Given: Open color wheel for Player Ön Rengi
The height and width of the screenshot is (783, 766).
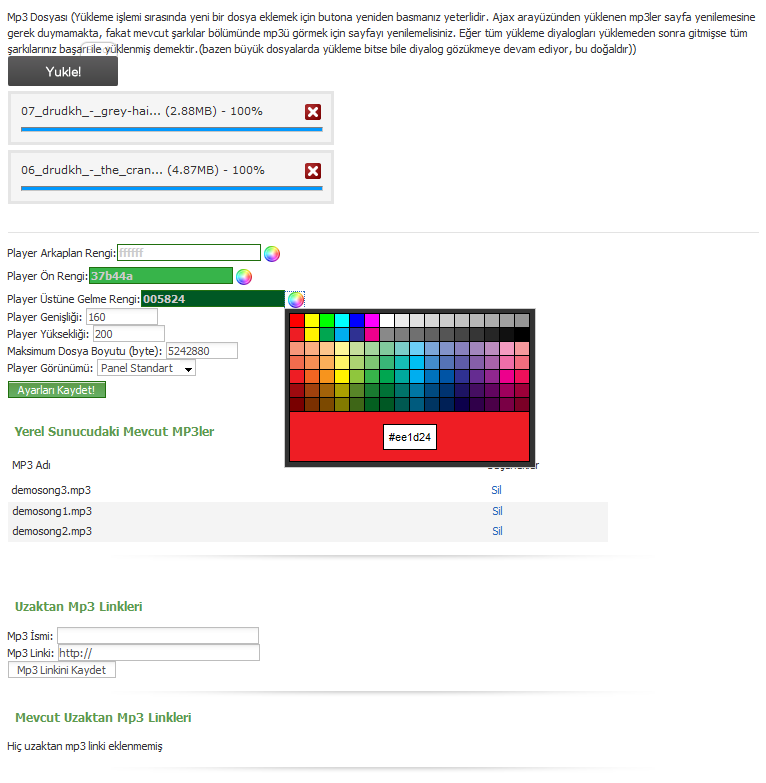Looking at the screenshot, I should (244, 277).
